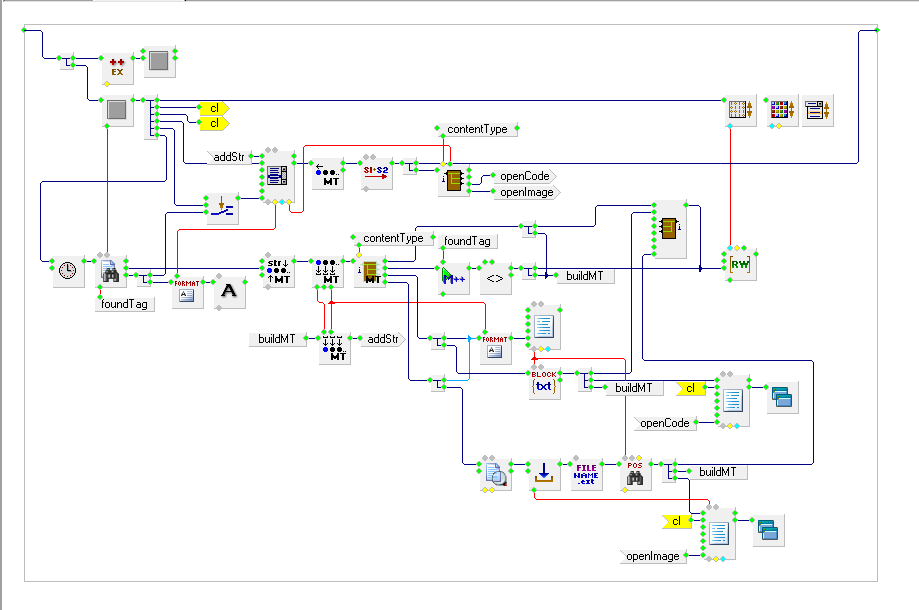This screenshot has height=610, width=919.
Task: Select the list element right of addStr
Action: pos(277,177)
